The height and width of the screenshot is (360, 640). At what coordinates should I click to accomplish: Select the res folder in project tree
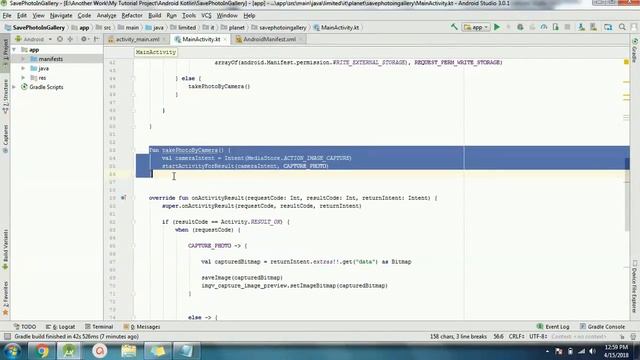(x=42, y=78)
